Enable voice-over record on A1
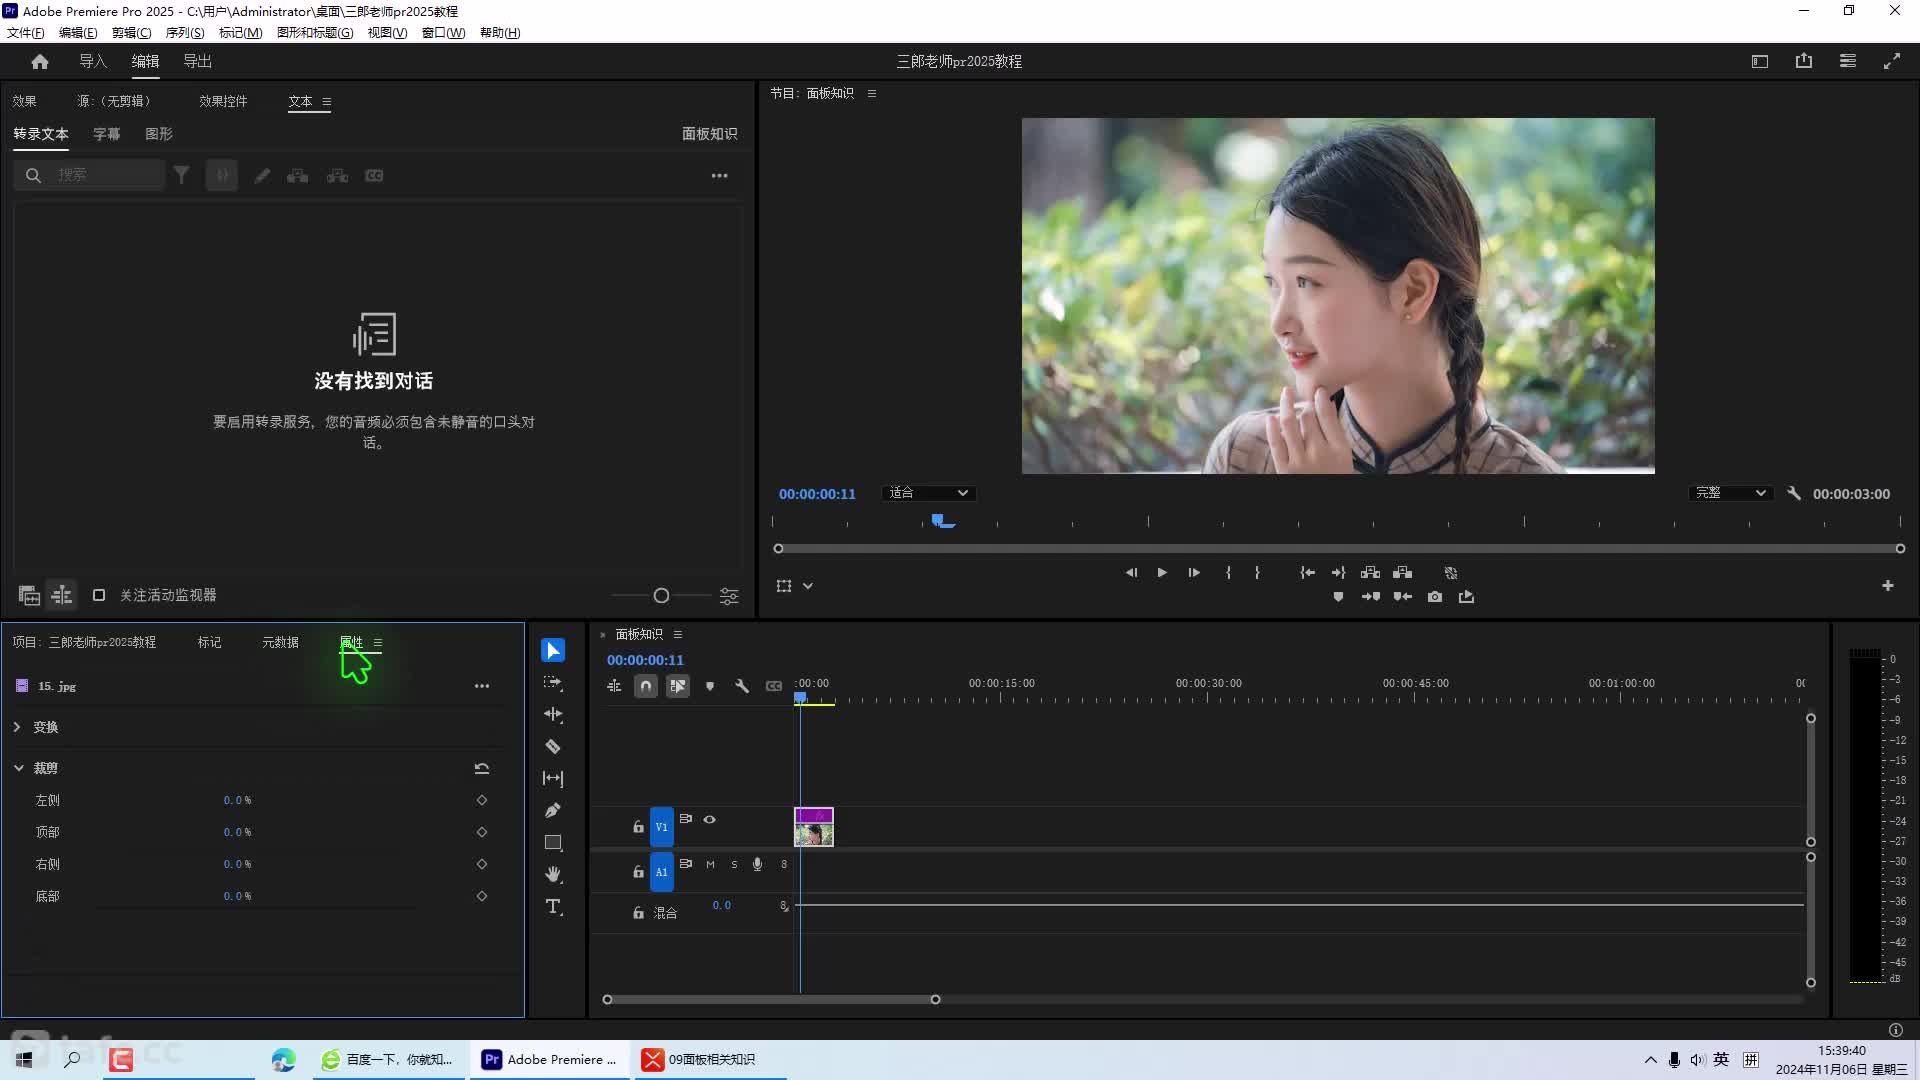This screenshot has height=1080, width=1920. pos(758,864)
